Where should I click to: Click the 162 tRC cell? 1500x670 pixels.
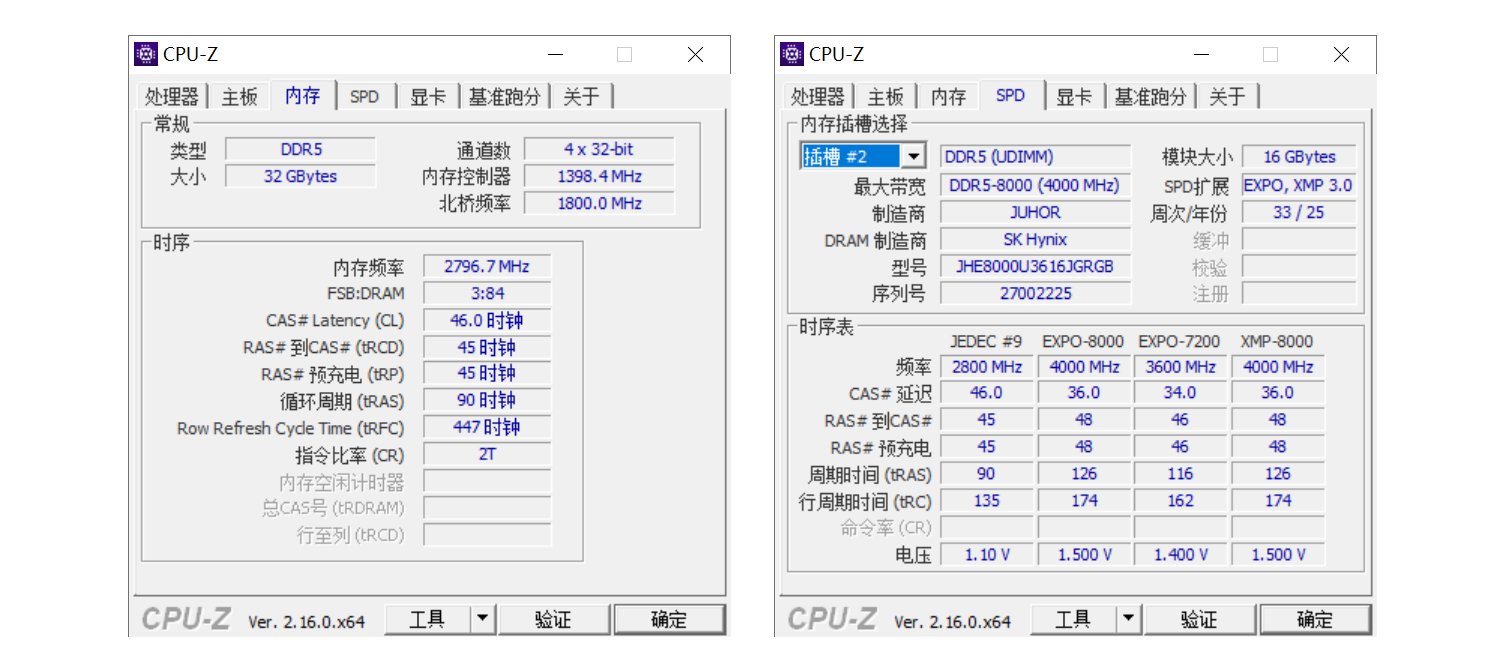click(x=1181, y=501)
